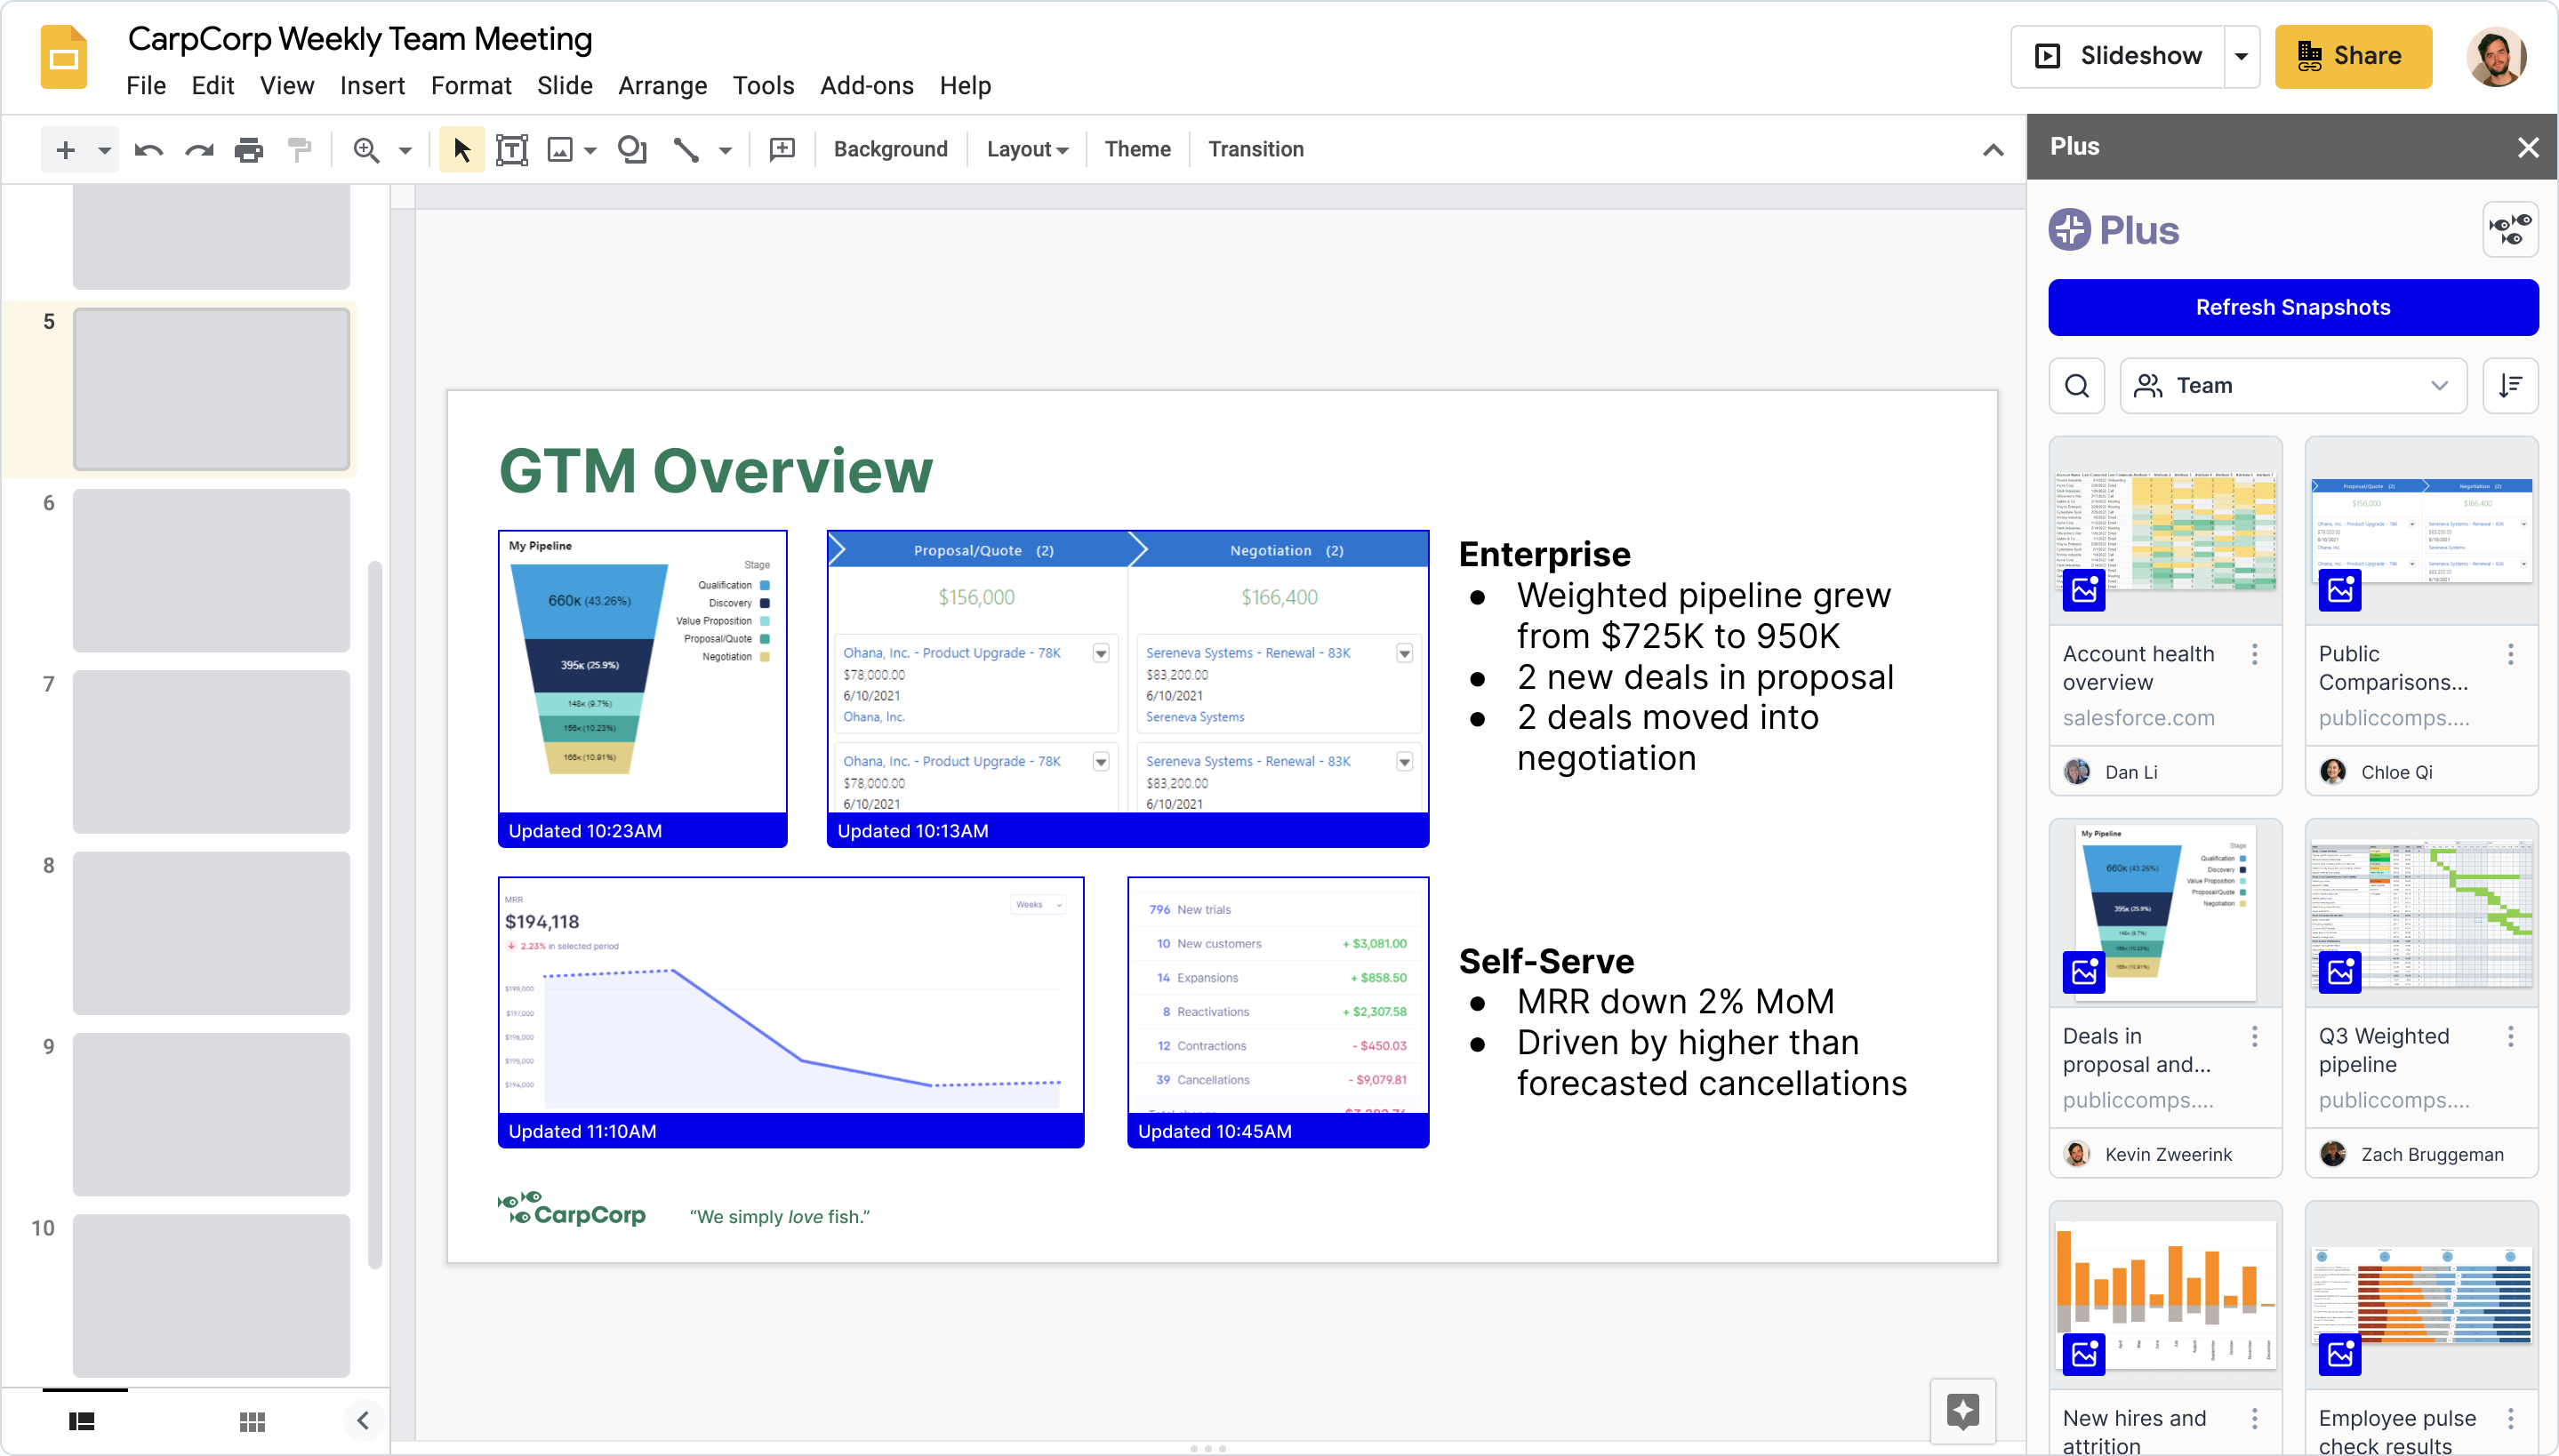Screen dimensions: 2559x1456
Task: Open more options for Deals in proposal card
Action: 2254,1036
